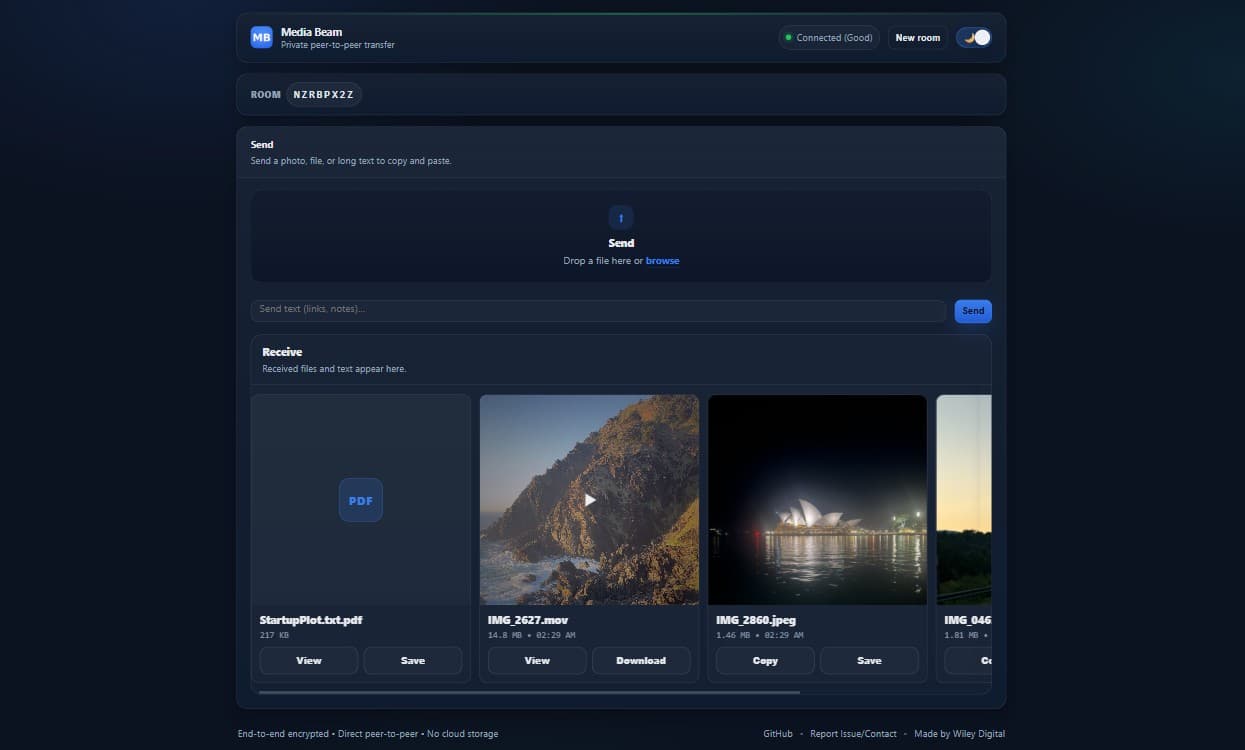
Task: Click the moon icon on the theme switch
Action: click(x=966, y=36)
